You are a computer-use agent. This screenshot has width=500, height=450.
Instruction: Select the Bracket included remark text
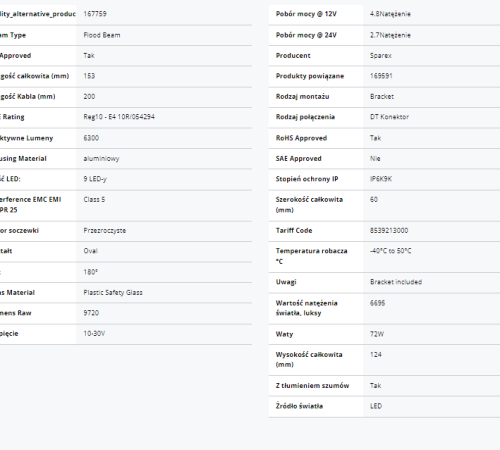pos(396,282)
